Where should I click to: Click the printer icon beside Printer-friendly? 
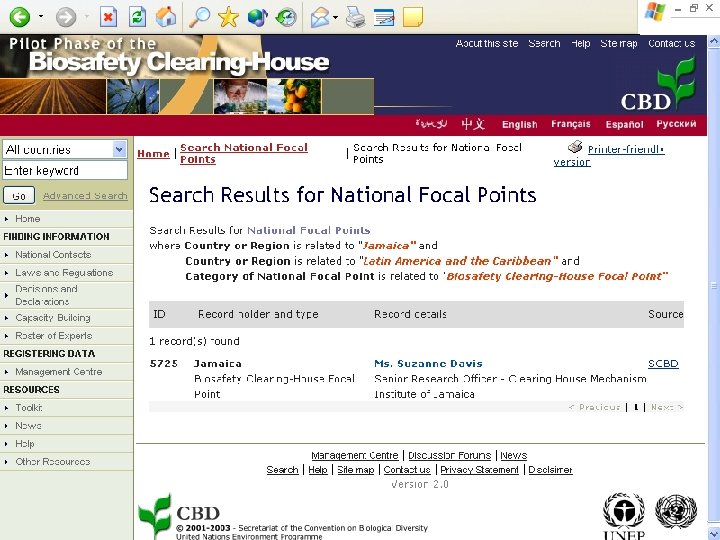[575, 147]
